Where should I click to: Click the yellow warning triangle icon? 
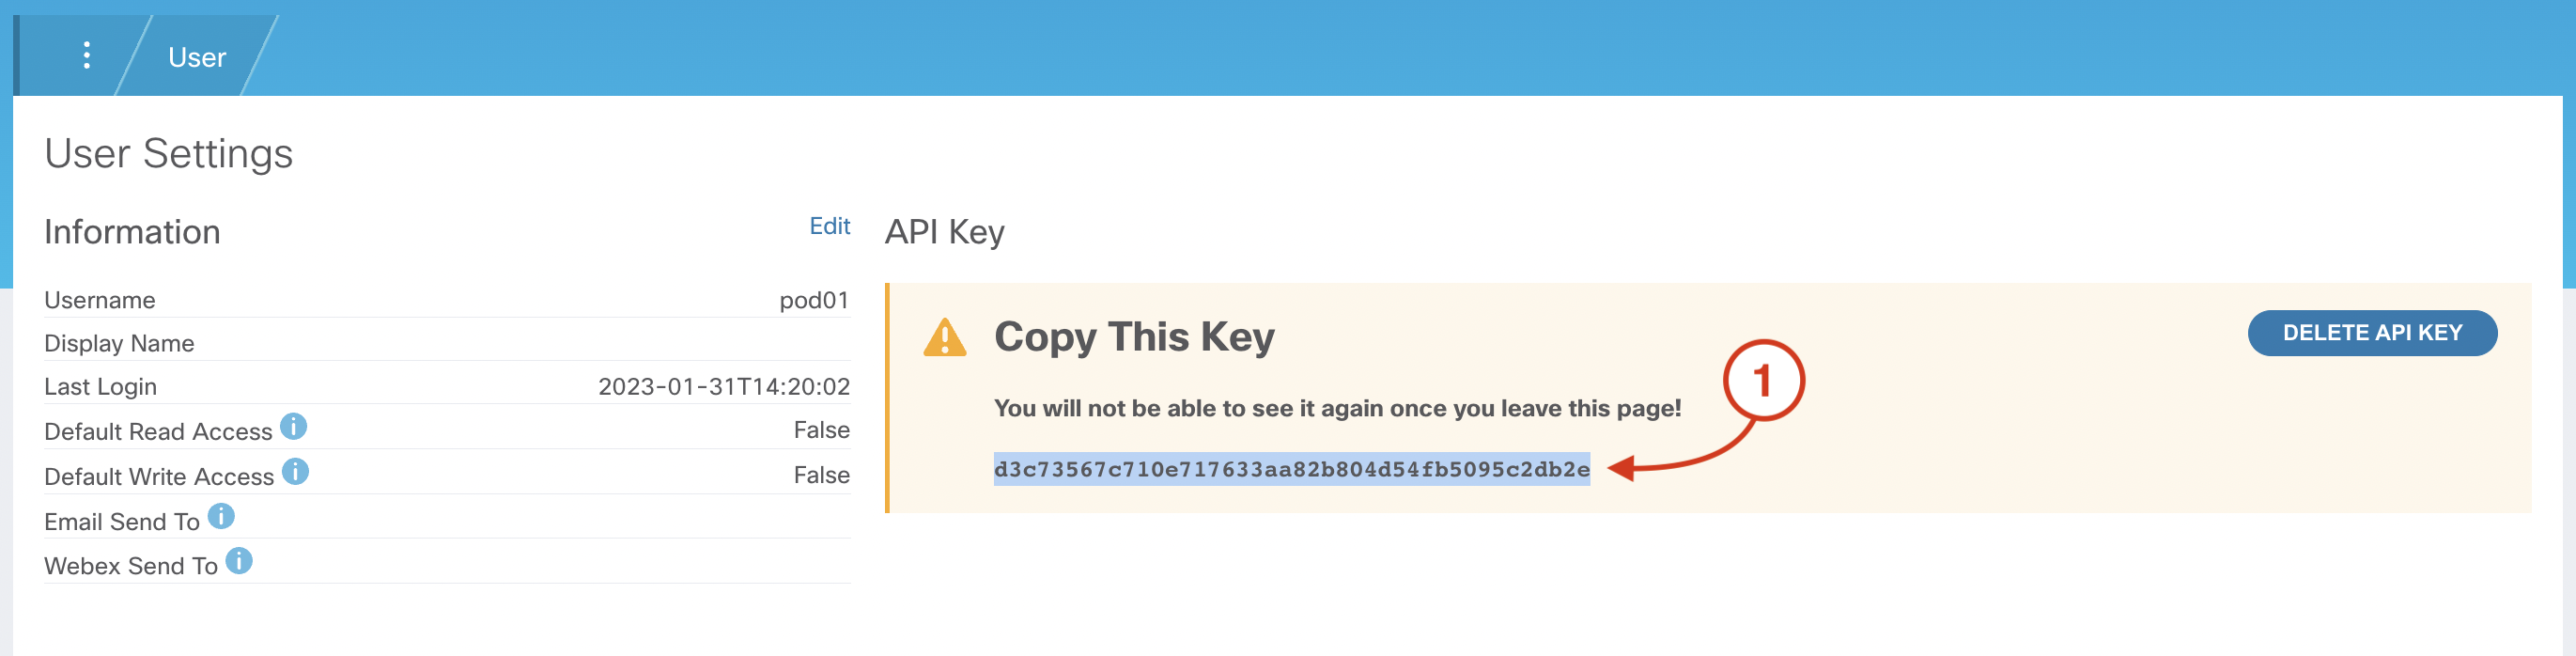pos(945,337)
